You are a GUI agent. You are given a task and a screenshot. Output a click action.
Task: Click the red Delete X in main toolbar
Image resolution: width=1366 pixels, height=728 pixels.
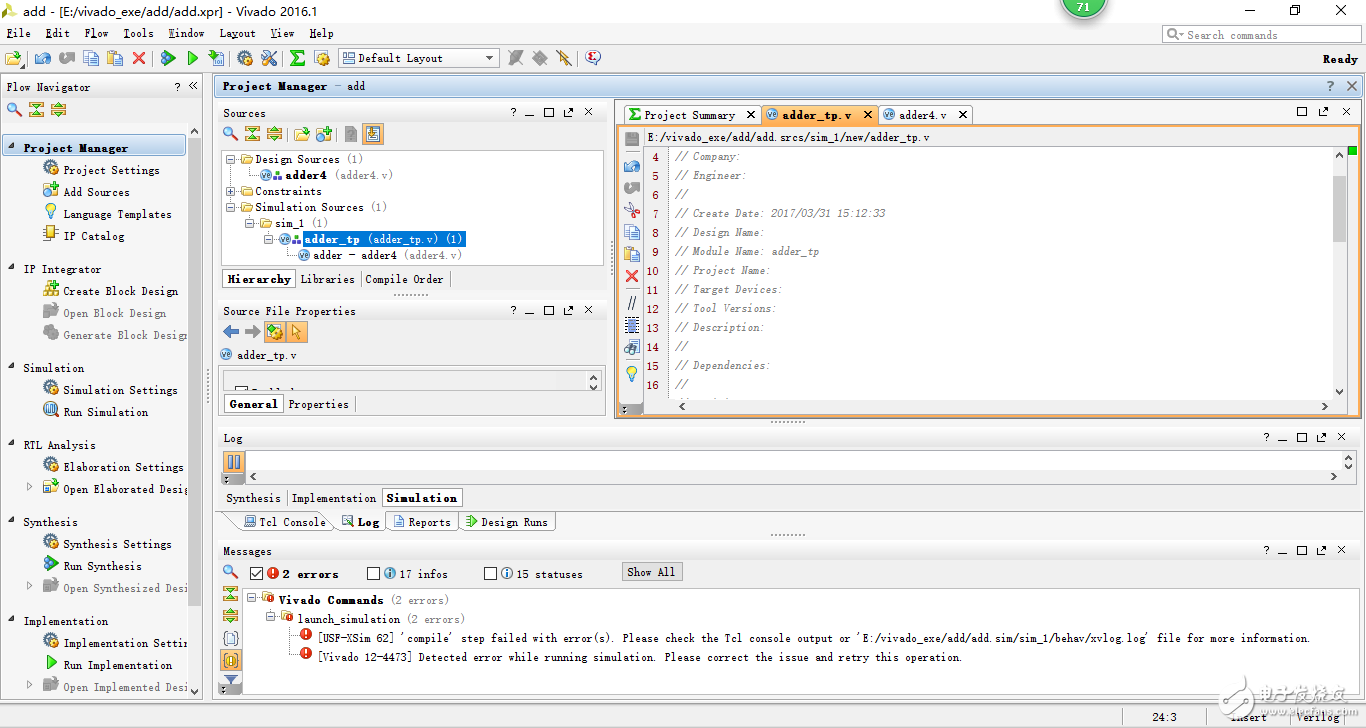pyautogui.click(x=139, y=58)
